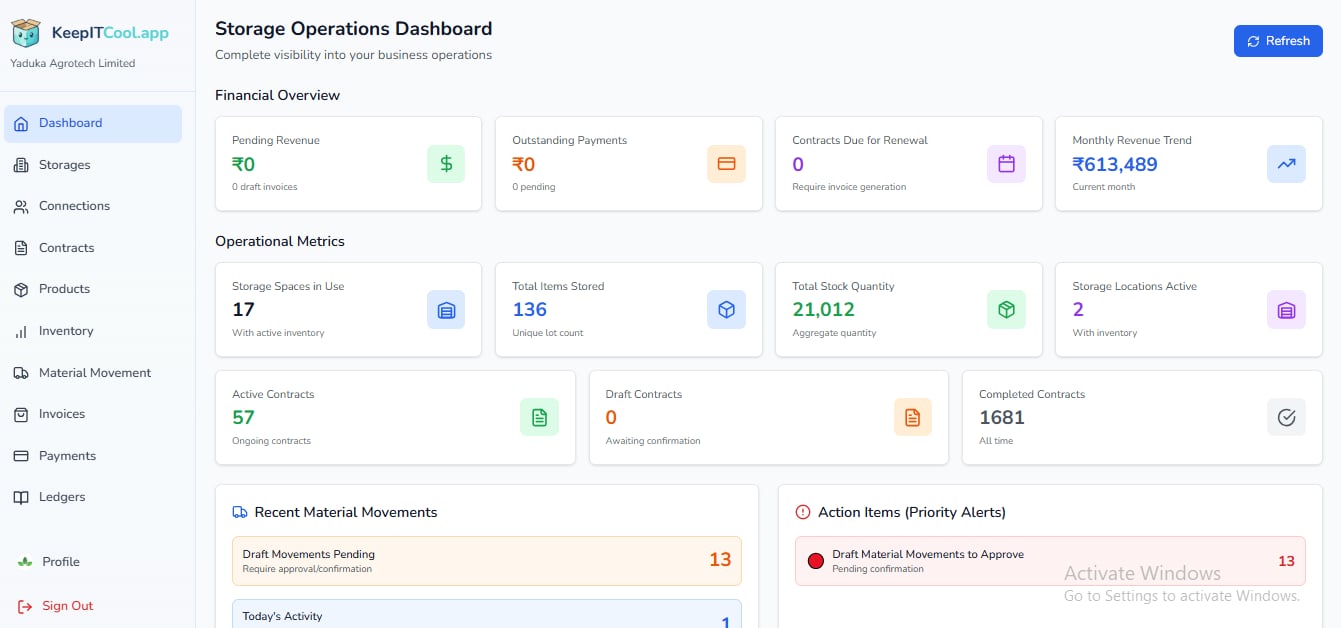Open the Products page link
Image resolution: width=1341 pixels, height=628 pixels.
coord(93,289)
